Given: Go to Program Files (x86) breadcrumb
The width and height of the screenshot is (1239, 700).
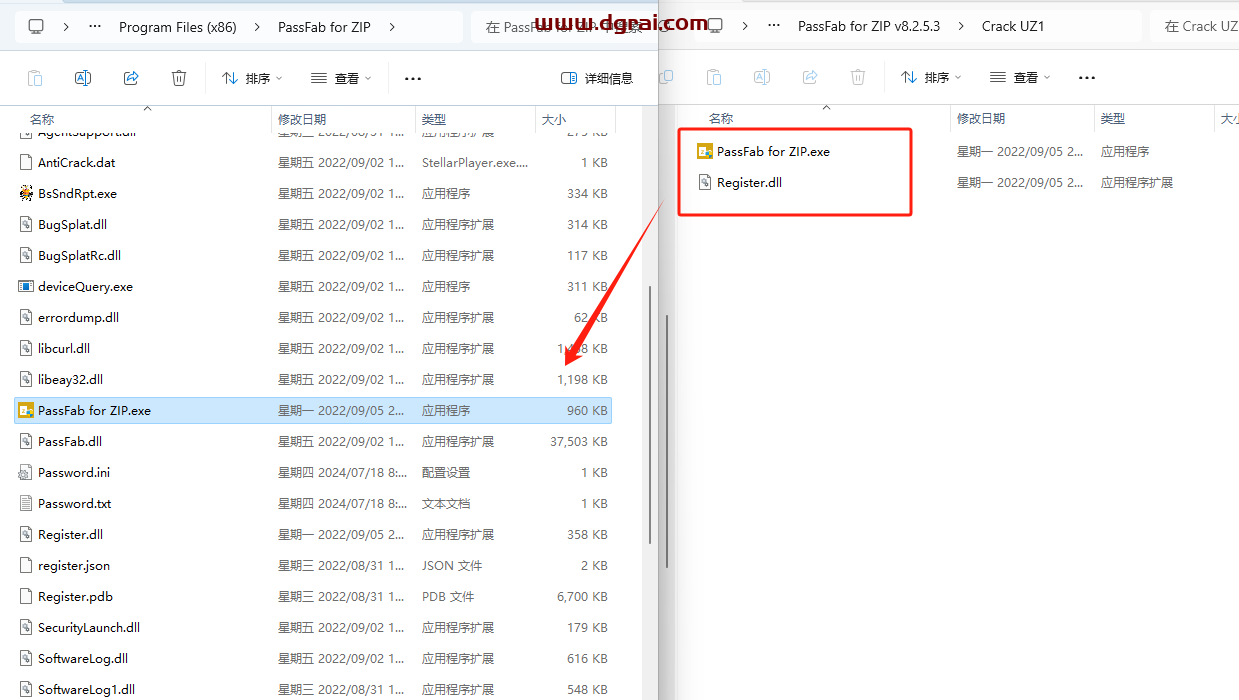Looking at the screenshot, I should pyautogui.click(x=178, y=27).
